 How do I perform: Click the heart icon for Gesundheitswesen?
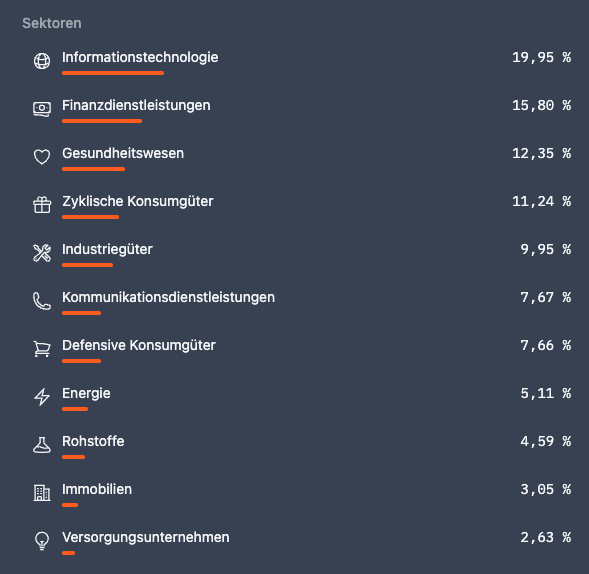pos(42,157)
